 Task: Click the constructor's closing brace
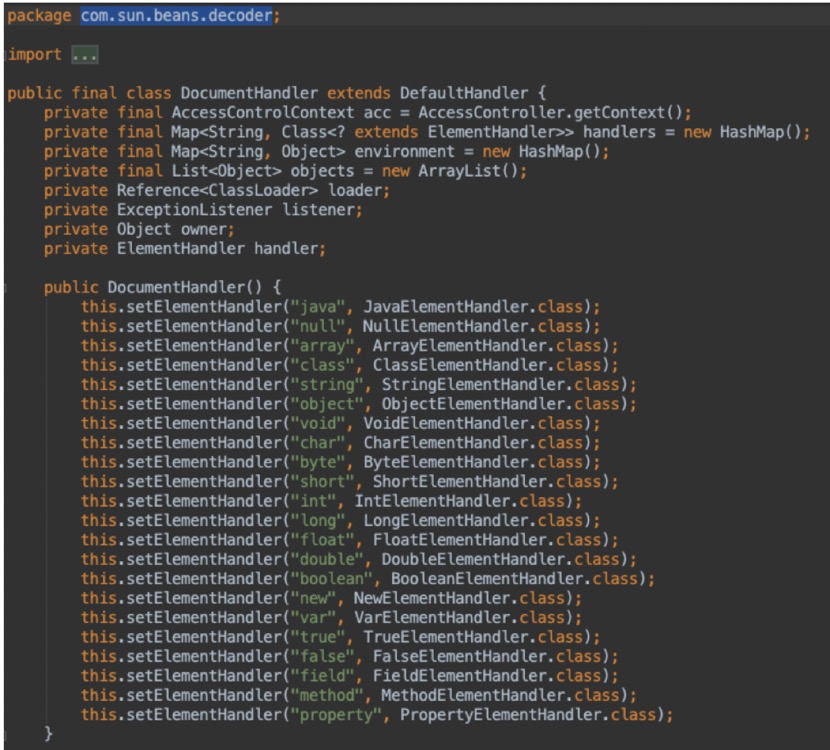coord(48,734)
